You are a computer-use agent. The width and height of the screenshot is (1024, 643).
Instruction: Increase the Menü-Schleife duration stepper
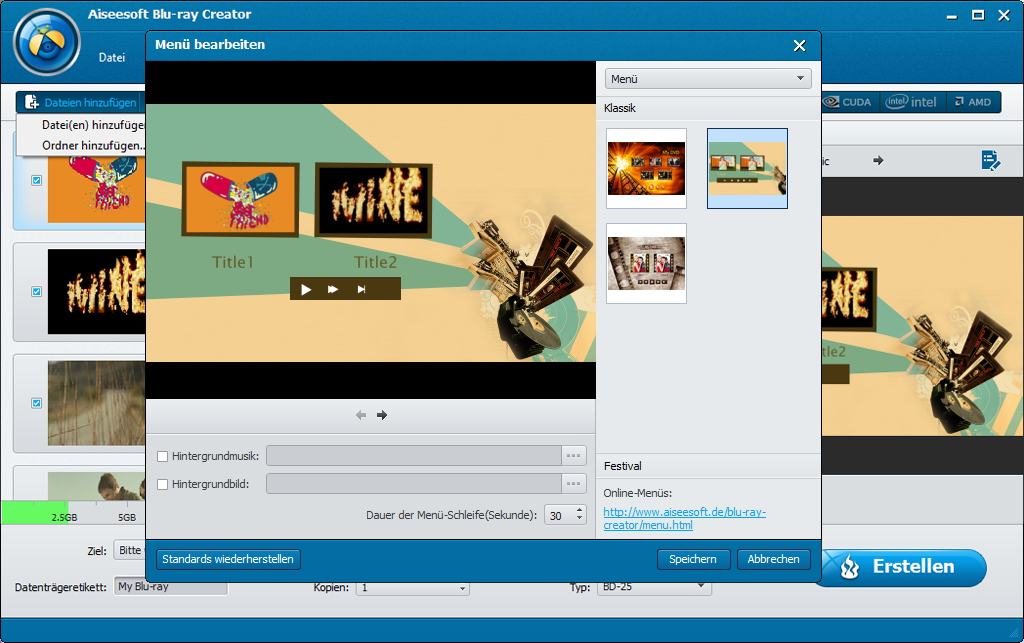(578, 509)
